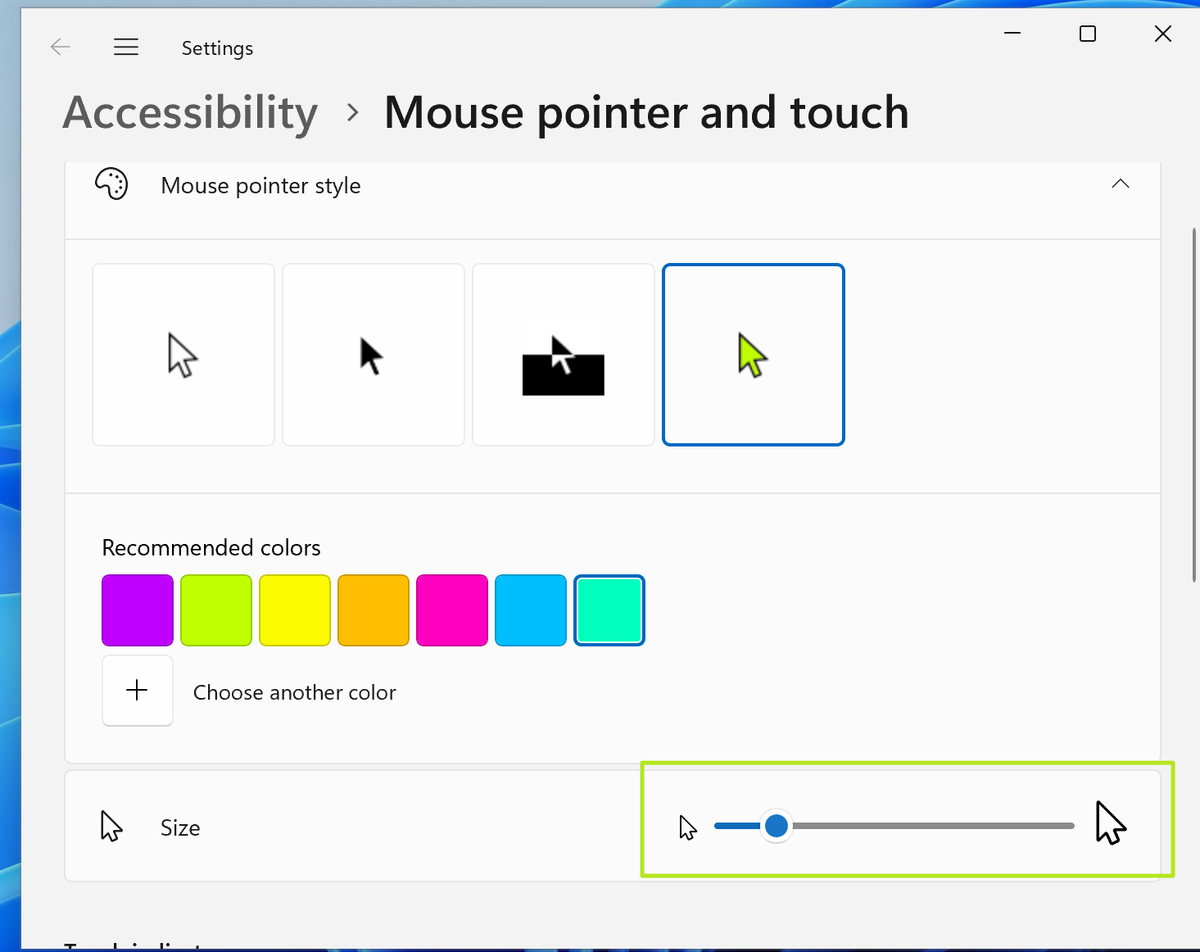Viewport: 1200px width, 952px height.
Task: Click the pointer Size slider handle
Action: (x=777, y=826)
